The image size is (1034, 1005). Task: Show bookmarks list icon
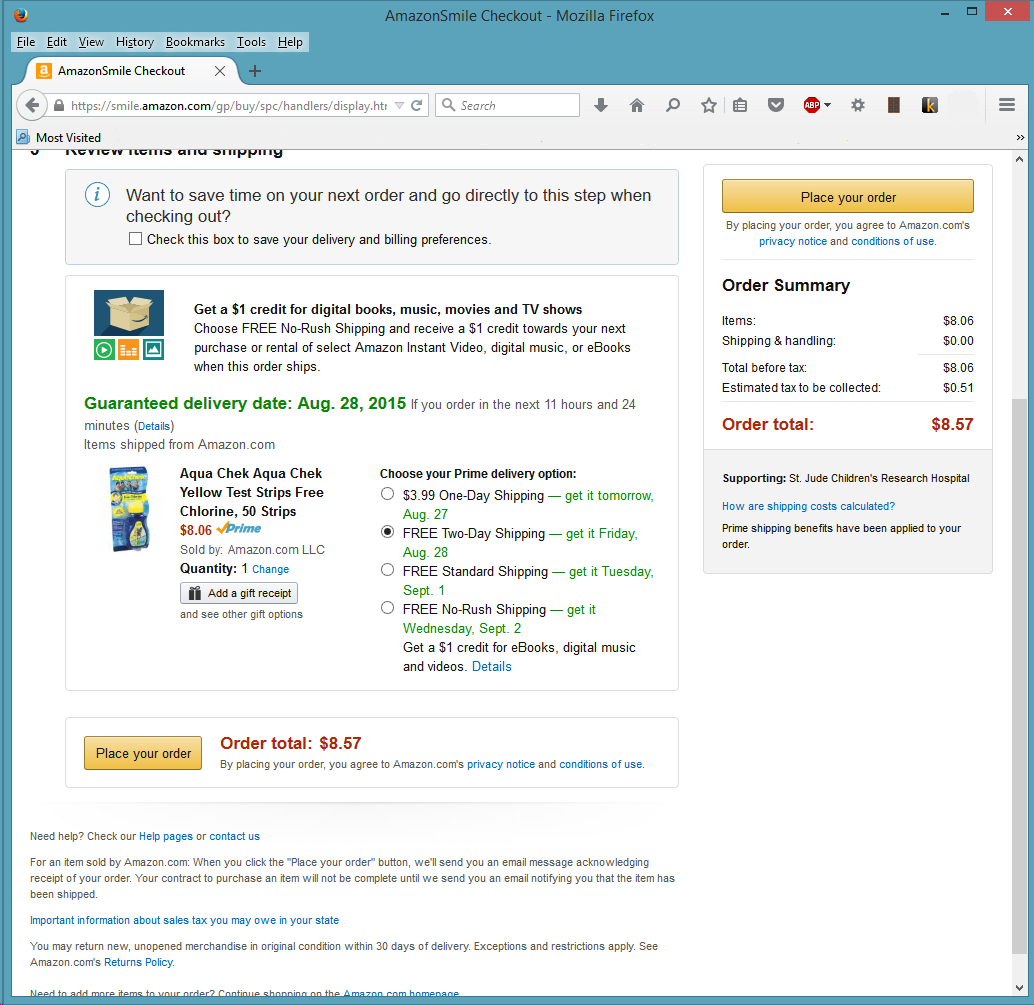(740, 105)
